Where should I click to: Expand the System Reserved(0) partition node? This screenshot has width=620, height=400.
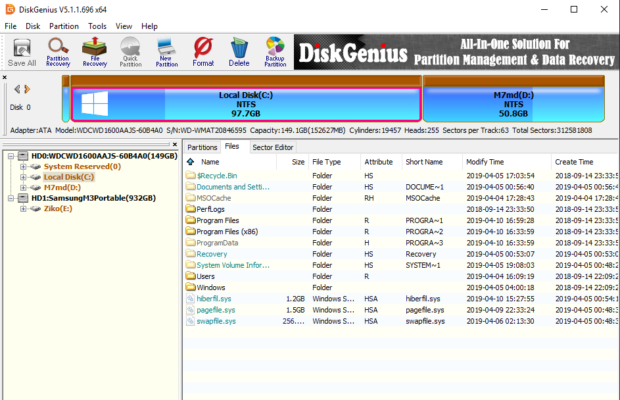(x=23, y=166)
